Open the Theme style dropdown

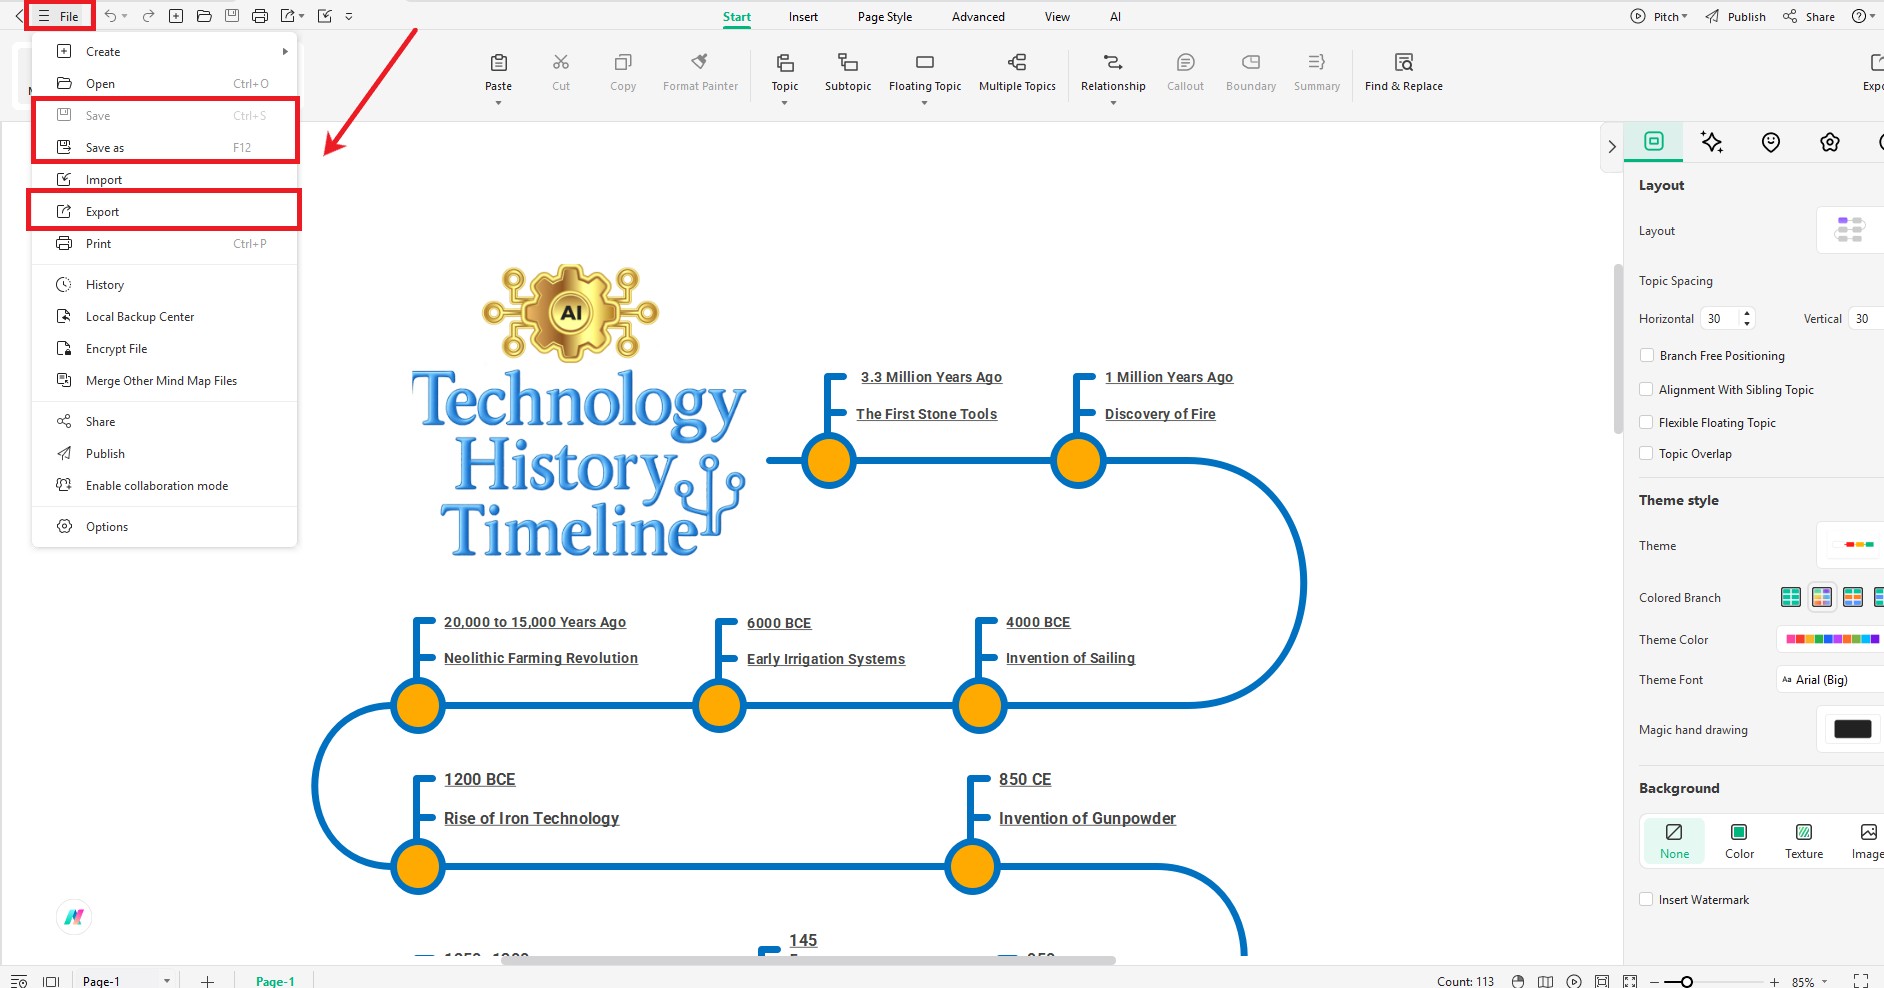pyautogui.click(x=1850, y=545)
